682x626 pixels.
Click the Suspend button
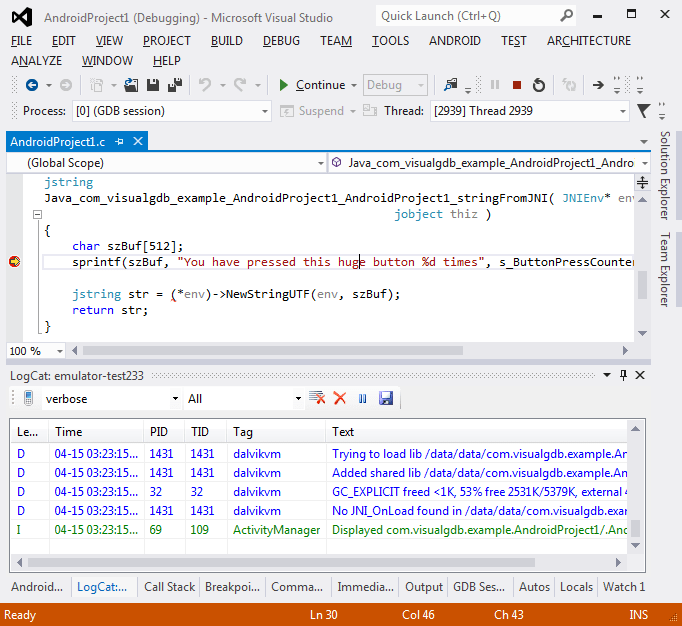(312, 111)
